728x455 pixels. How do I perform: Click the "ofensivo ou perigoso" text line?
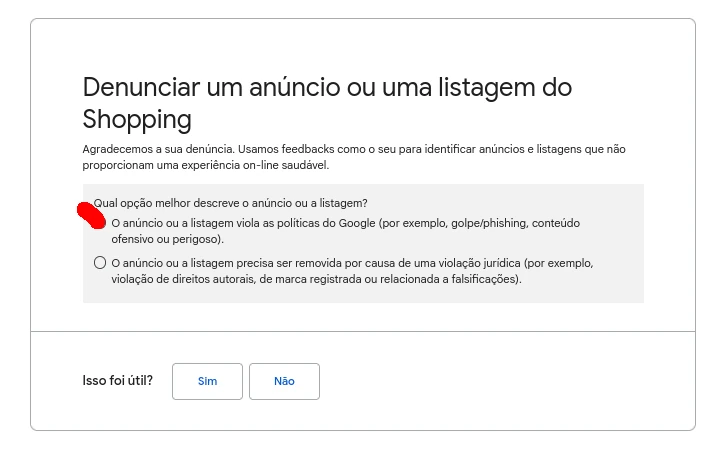click(167, 239)
